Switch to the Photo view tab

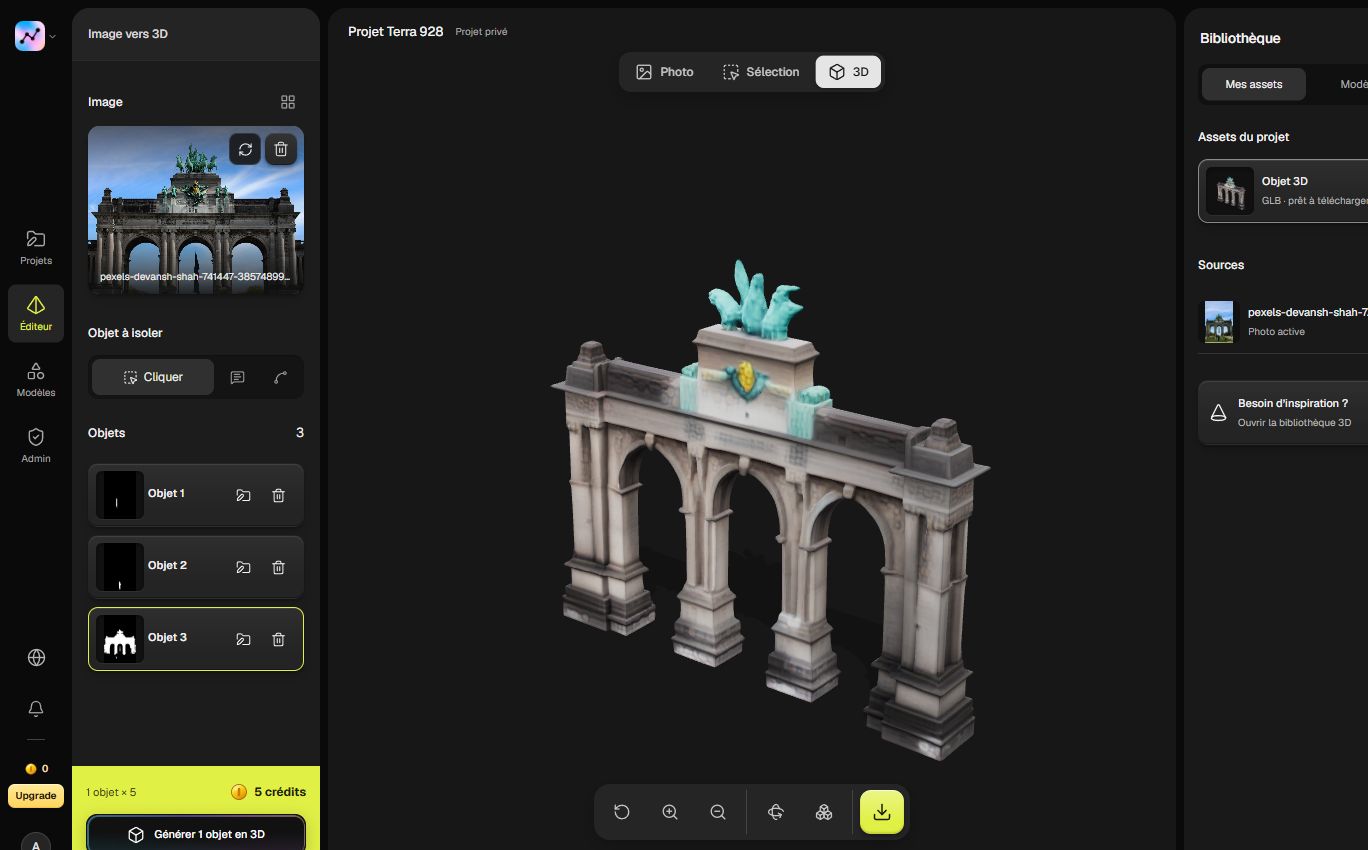(x=665, y=72)
